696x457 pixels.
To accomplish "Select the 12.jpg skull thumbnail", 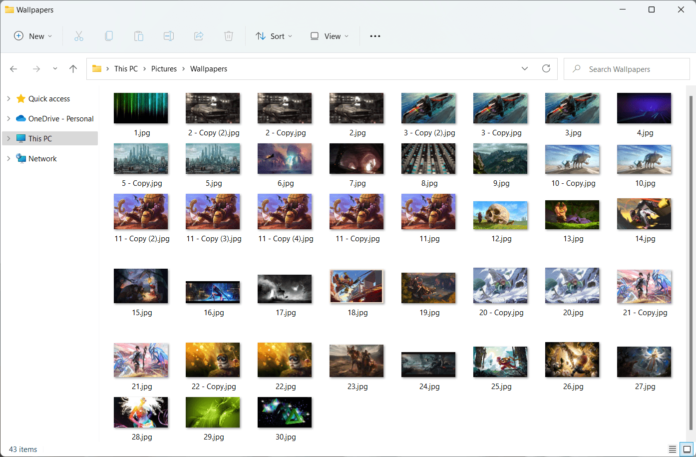I will [x=500, y=215].
